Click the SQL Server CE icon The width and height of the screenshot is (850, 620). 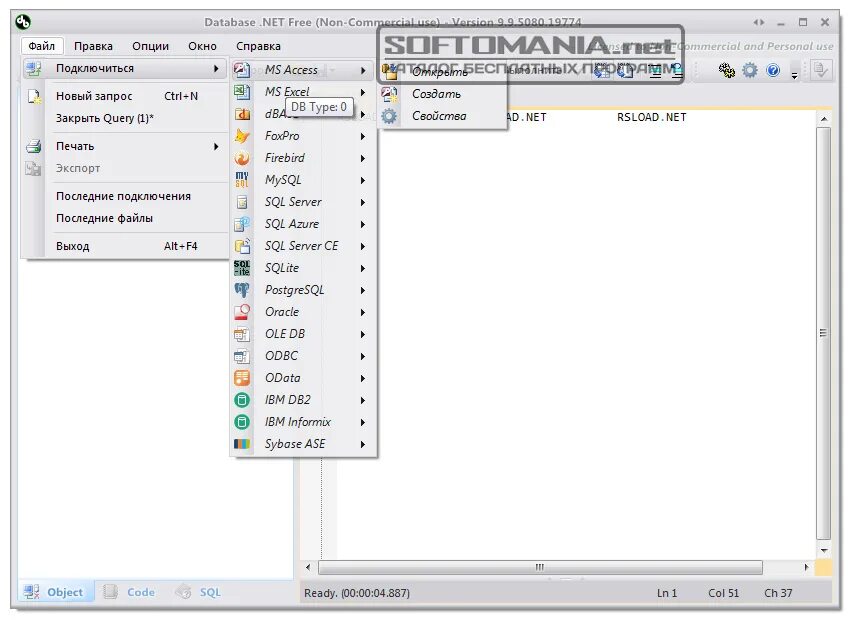pyautogui.click(x=242, y=246)
